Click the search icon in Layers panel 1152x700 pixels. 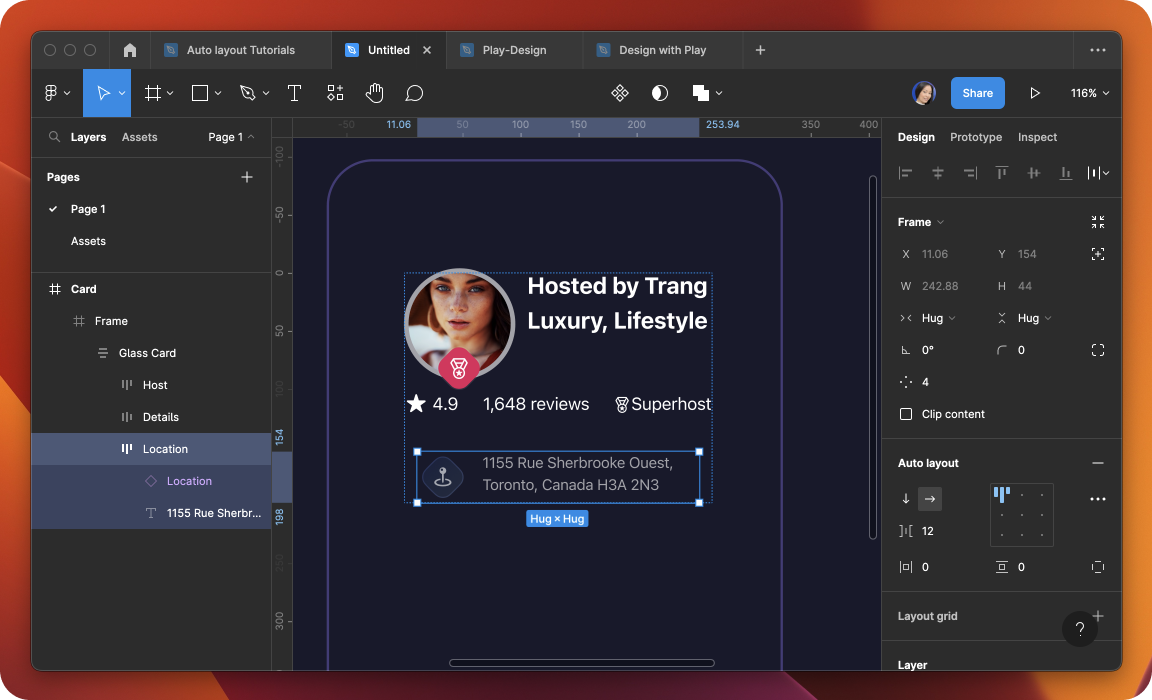tap(54, 137)
